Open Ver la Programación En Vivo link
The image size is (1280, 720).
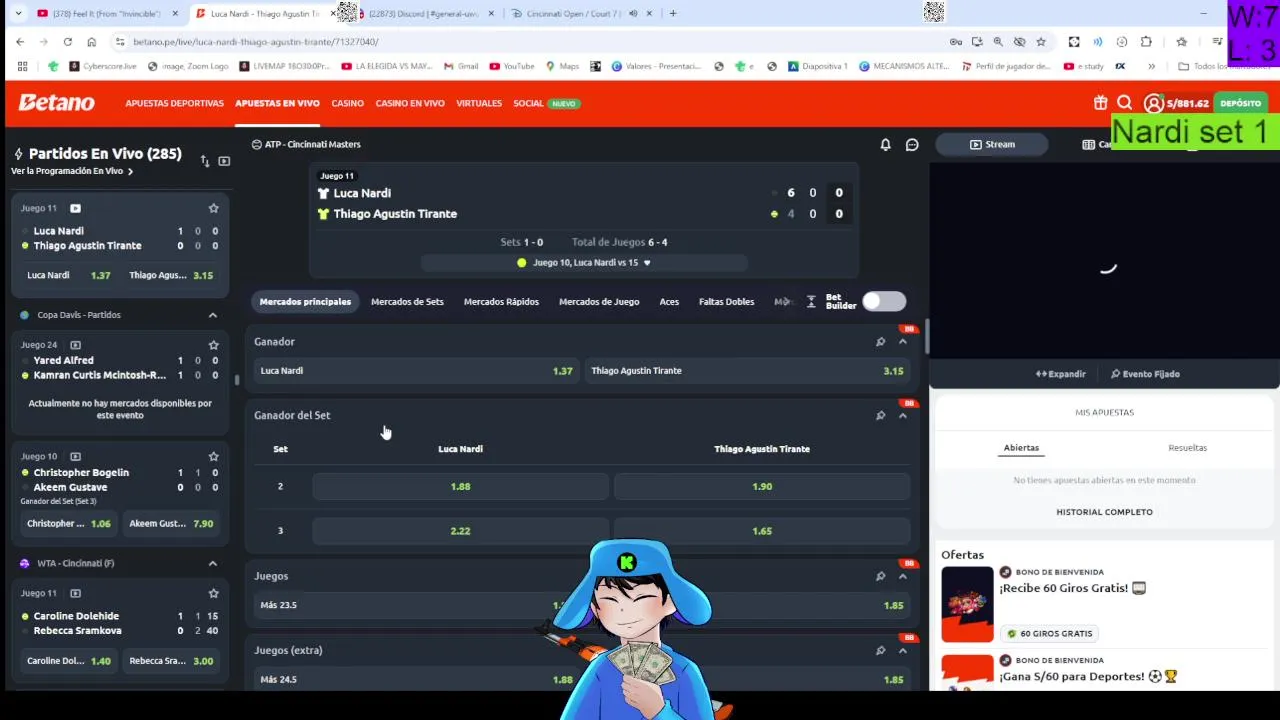72,171
